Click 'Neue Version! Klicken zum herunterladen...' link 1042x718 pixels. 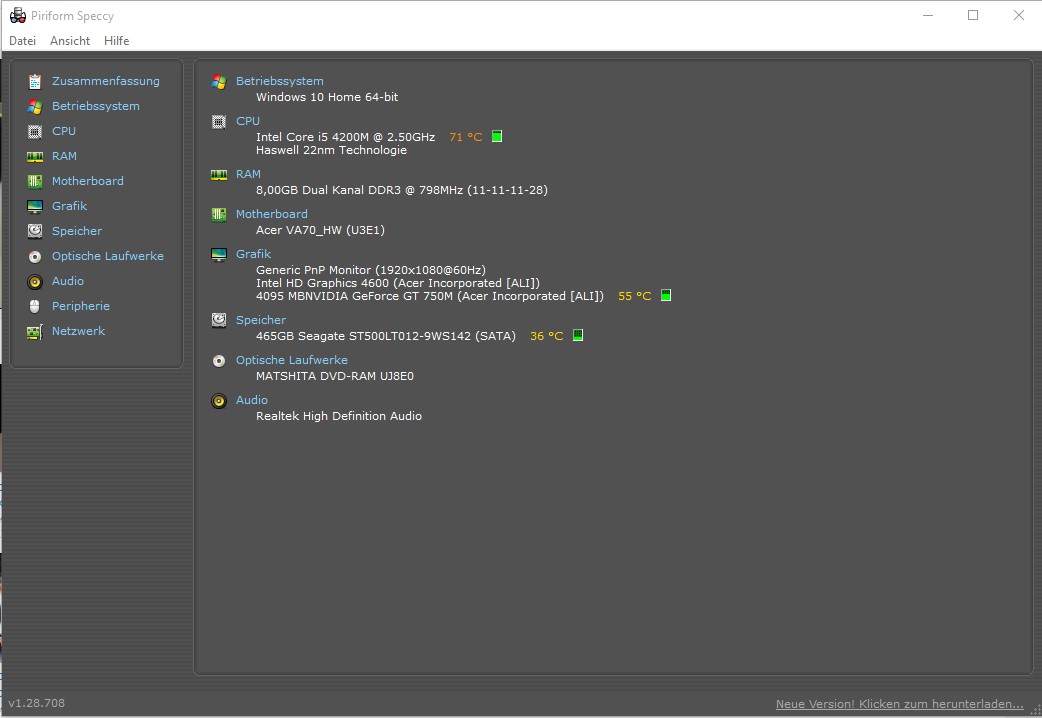[x=900, y=704]
